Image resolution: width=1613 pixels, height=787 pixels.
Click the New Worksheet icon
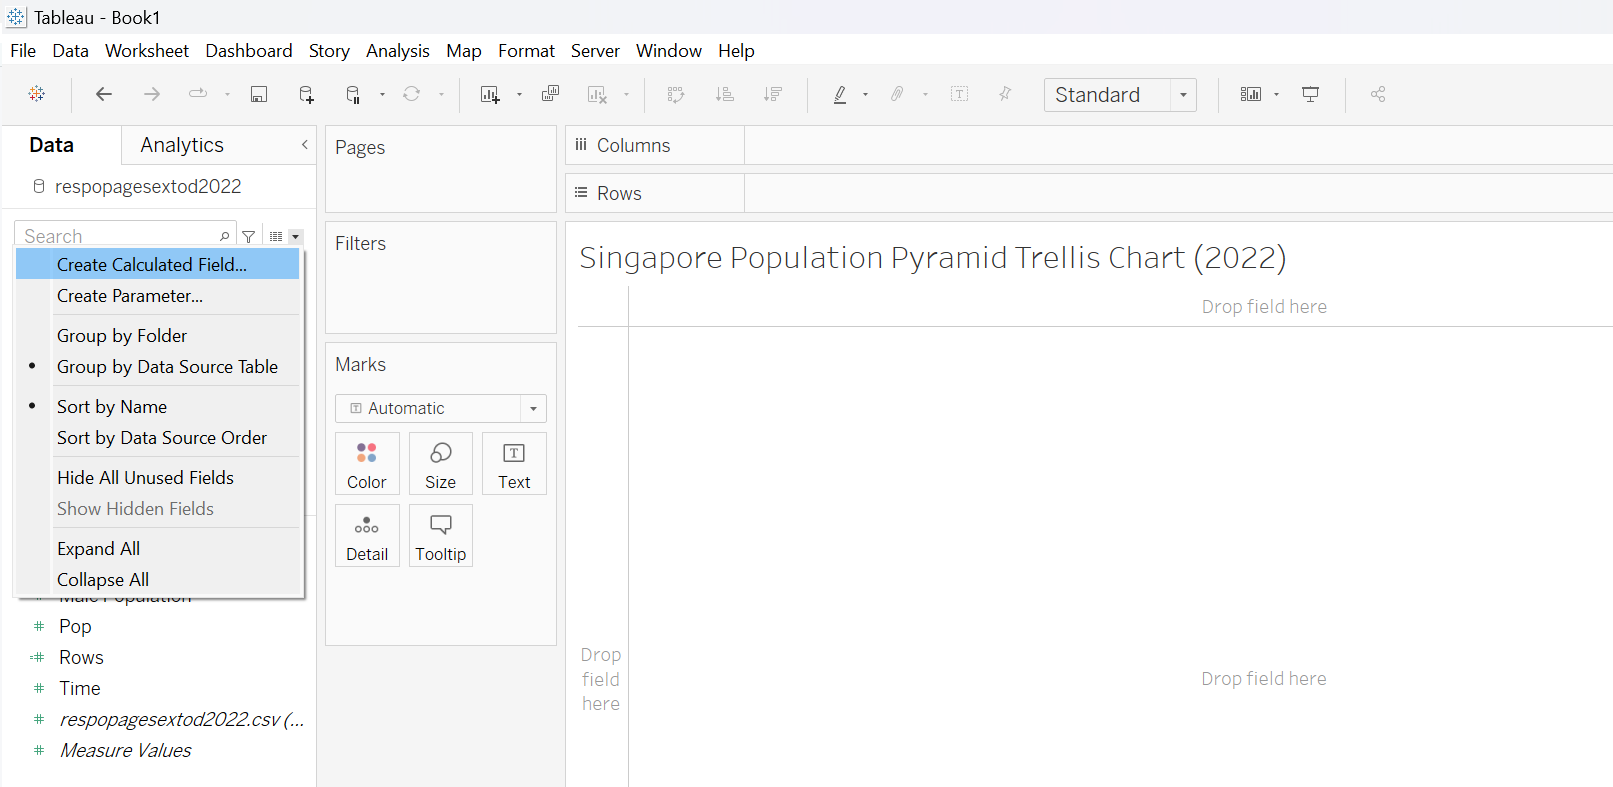(489, 94)
